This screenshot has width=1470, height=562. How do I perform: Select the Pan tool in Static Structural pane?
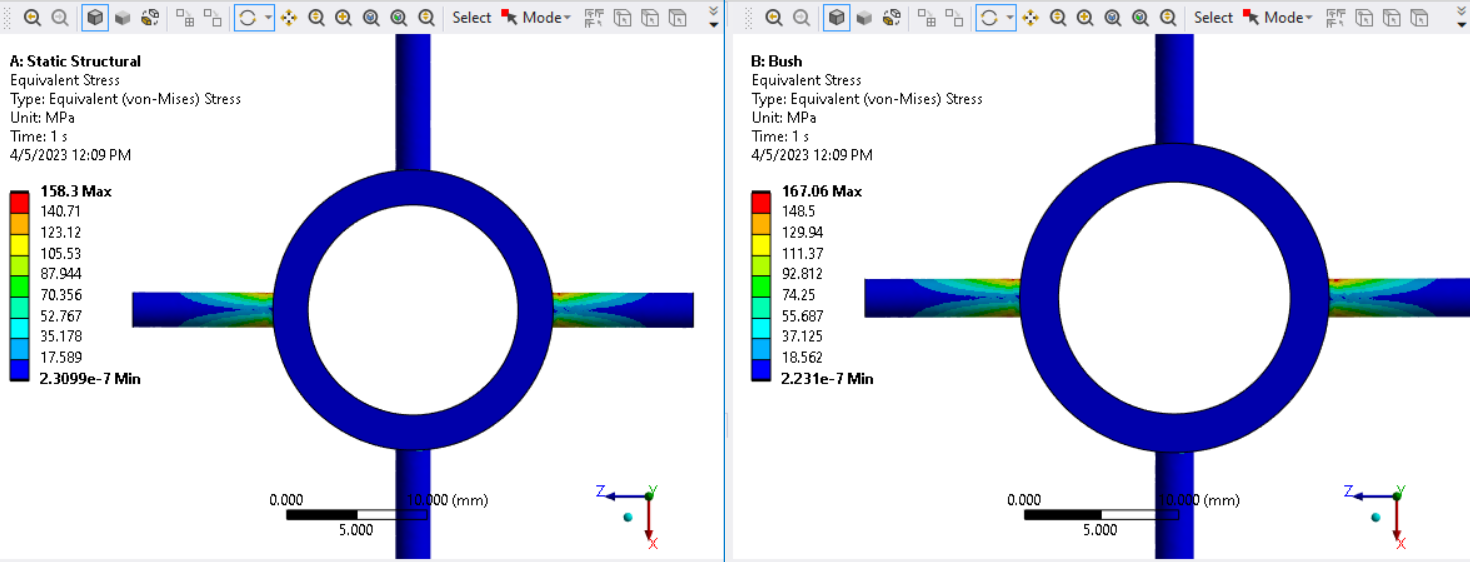(289, 18)
